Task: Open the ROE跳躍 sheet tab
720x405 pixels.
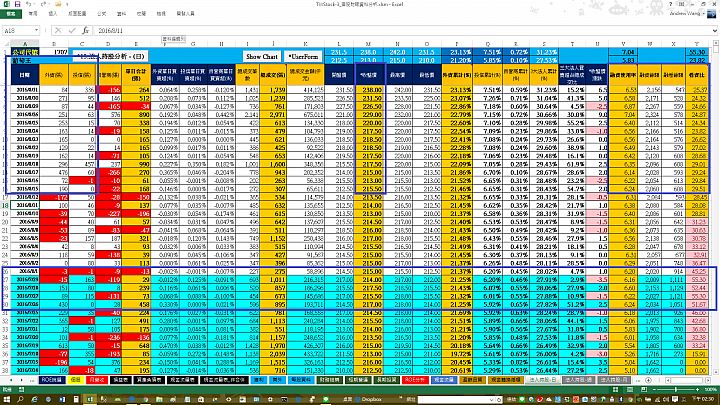Action: click(52, 380)
